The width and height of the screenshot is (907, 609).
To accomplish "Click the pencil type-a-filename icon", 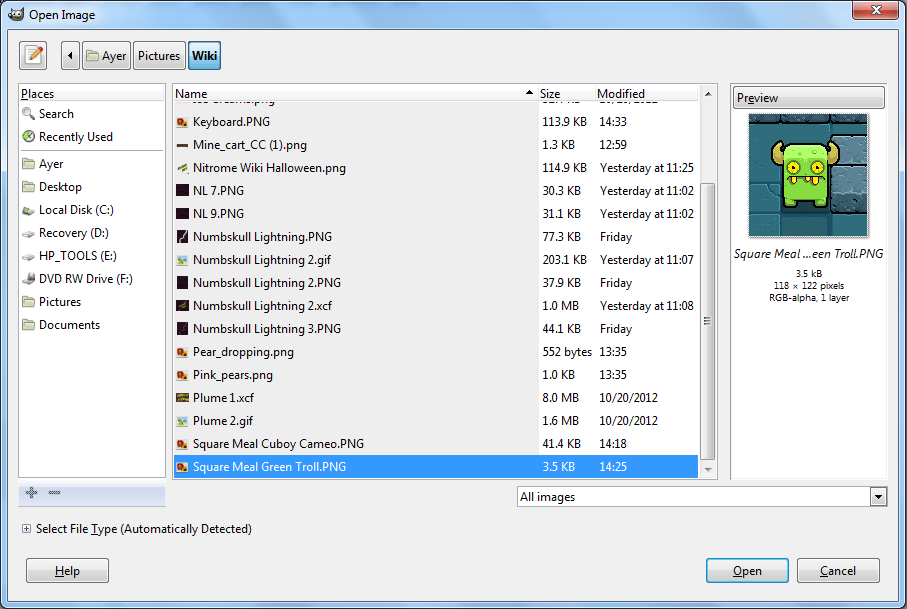I will point(33,56).
